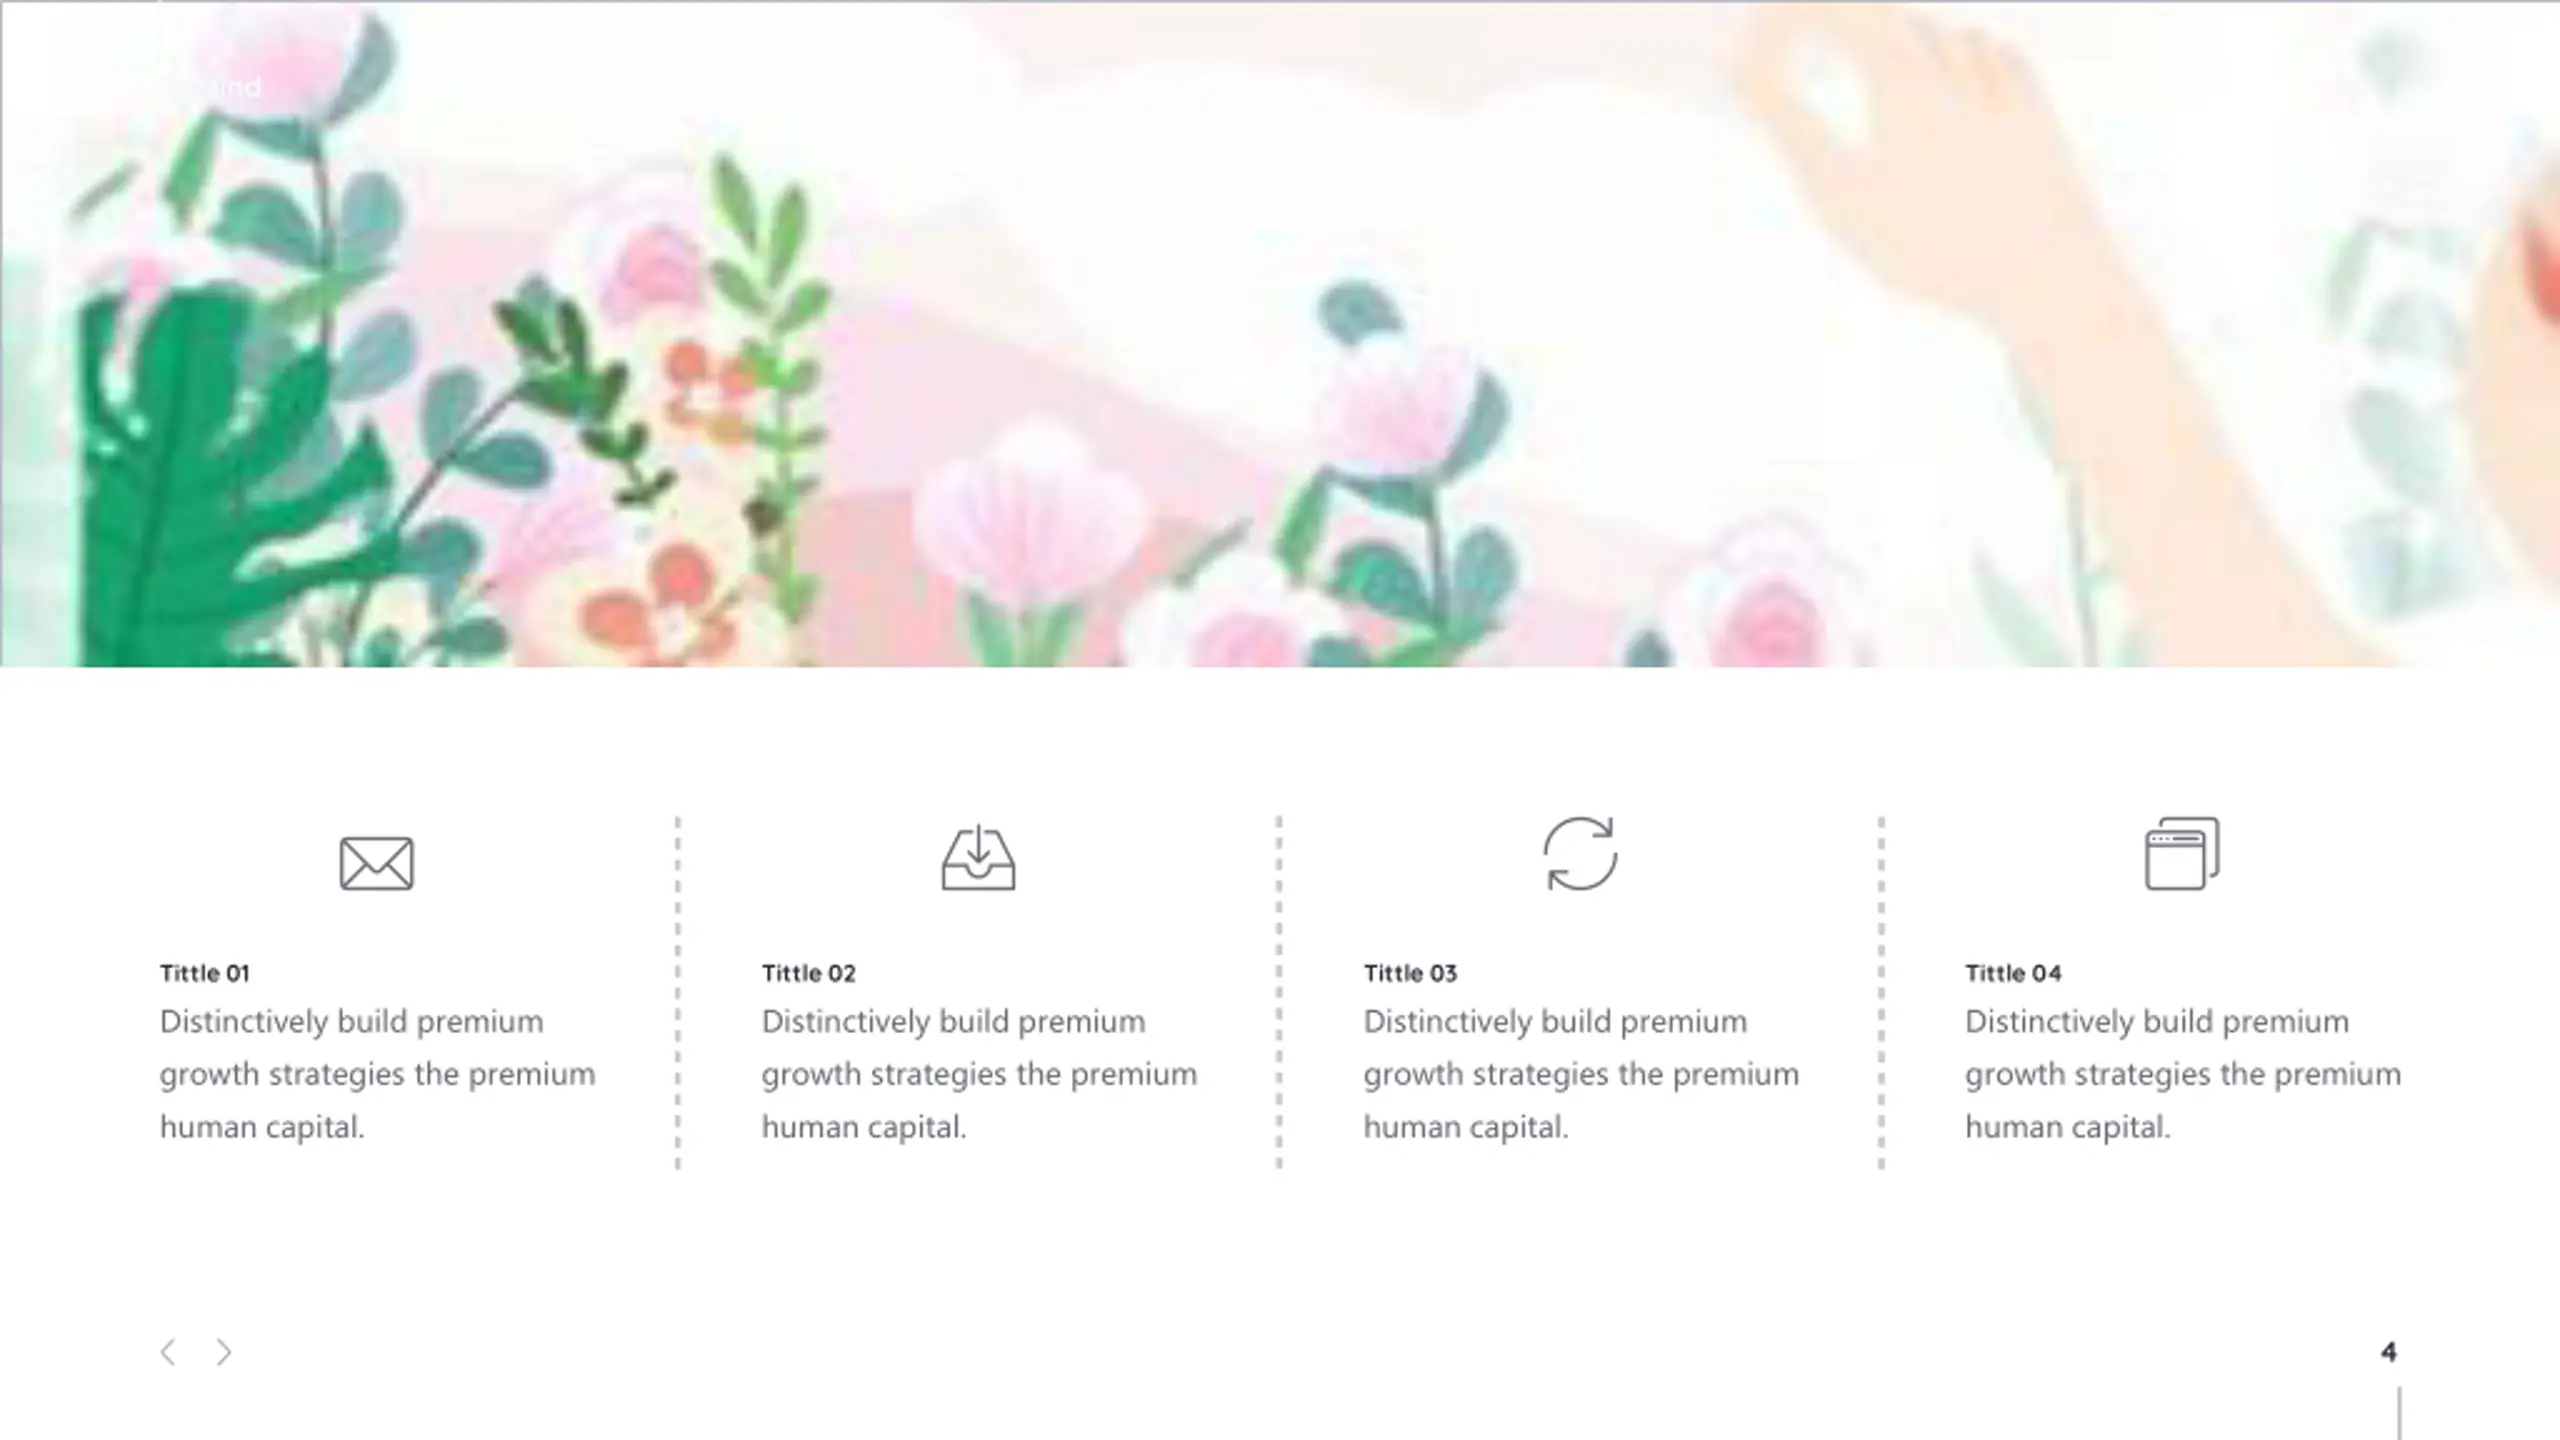Screen dimensions: 2560x1440
Task: Select the Tittle 03 heading
Action: click(x=1410, y=973)
